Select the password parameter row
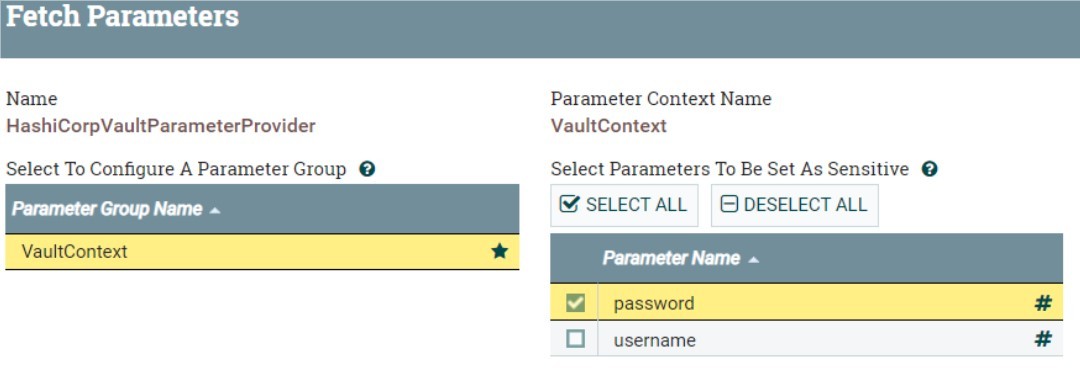Image resolution: width=1080 pixels, height=373 pixels. pyautogui.click(x=807, y=303)
